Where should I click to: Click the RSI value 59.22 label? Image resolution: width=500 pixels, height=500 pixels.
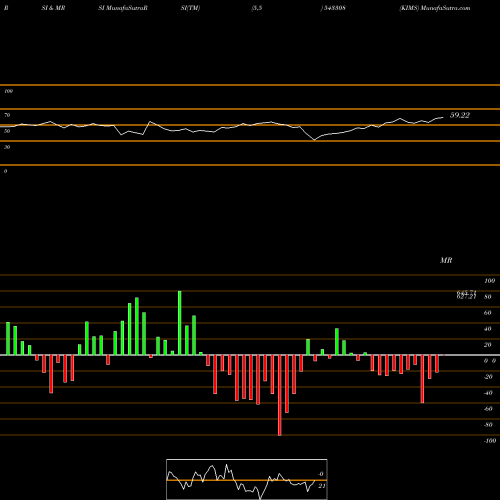point(460,115)
